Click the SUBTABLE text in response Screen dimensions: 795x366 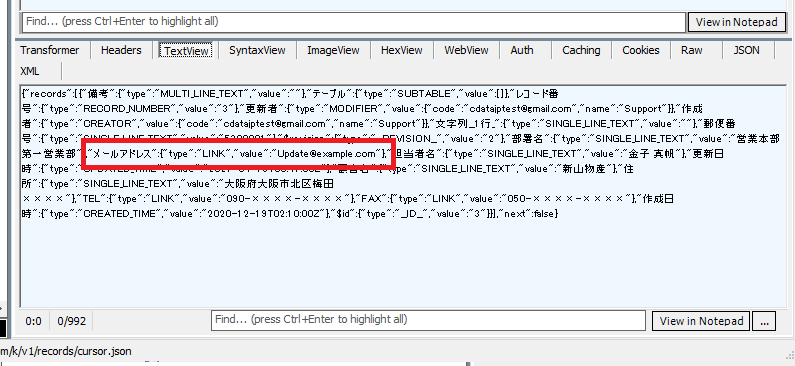[x=424, y=94]
